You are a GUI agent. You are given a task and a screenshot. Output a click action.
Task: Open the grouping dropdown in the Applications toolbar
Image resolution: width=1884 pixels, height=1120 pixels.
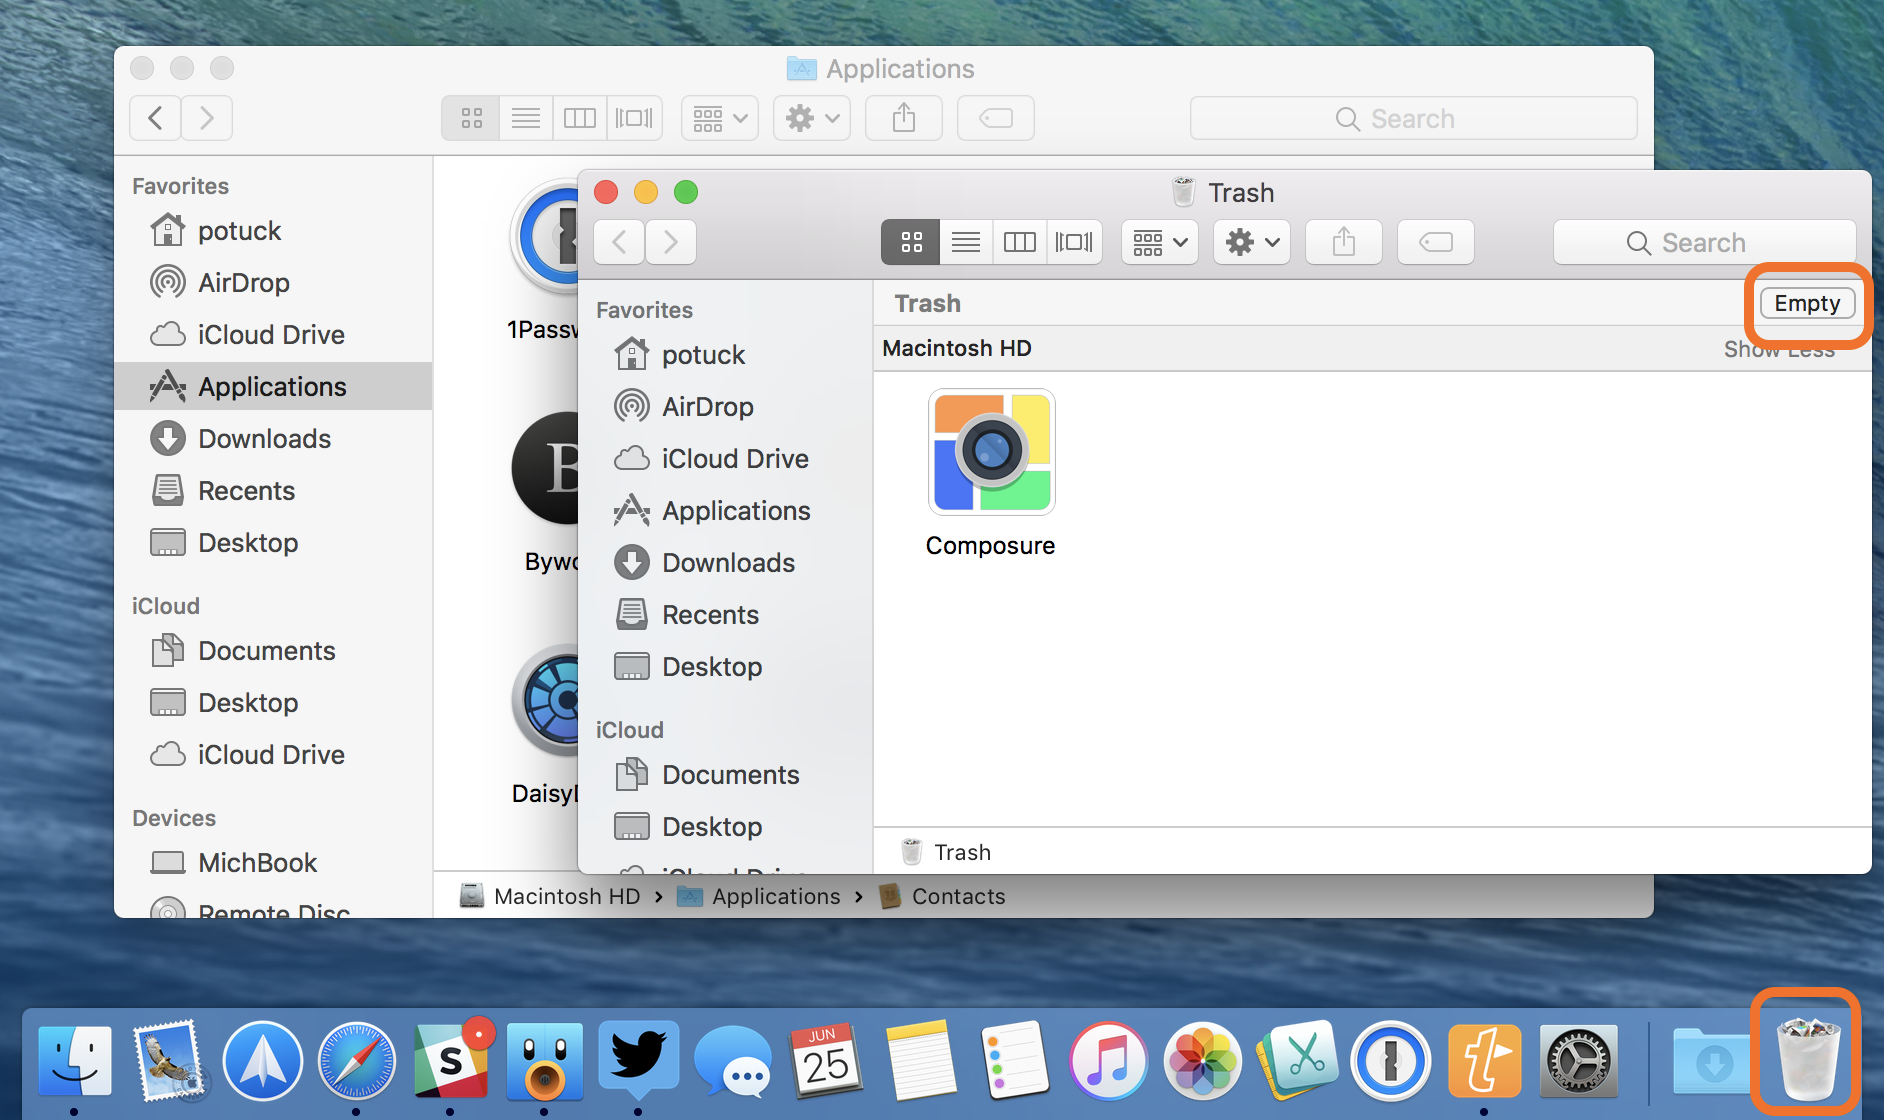pyautogui.click(x=719, y=118)
